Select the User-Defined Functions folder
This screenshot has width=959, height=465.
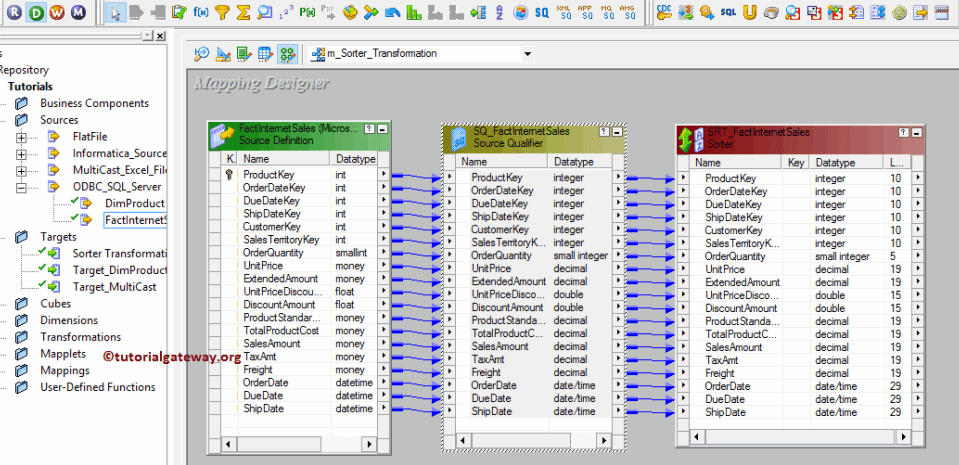[98, 387]
